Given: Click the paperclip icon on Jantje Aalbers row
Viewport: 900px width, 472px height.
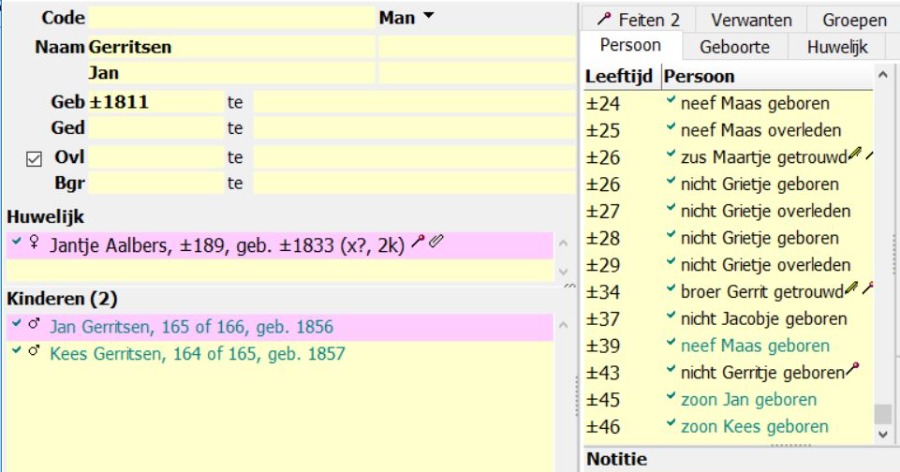Looking at the screenshot, I should click(435, 241).
